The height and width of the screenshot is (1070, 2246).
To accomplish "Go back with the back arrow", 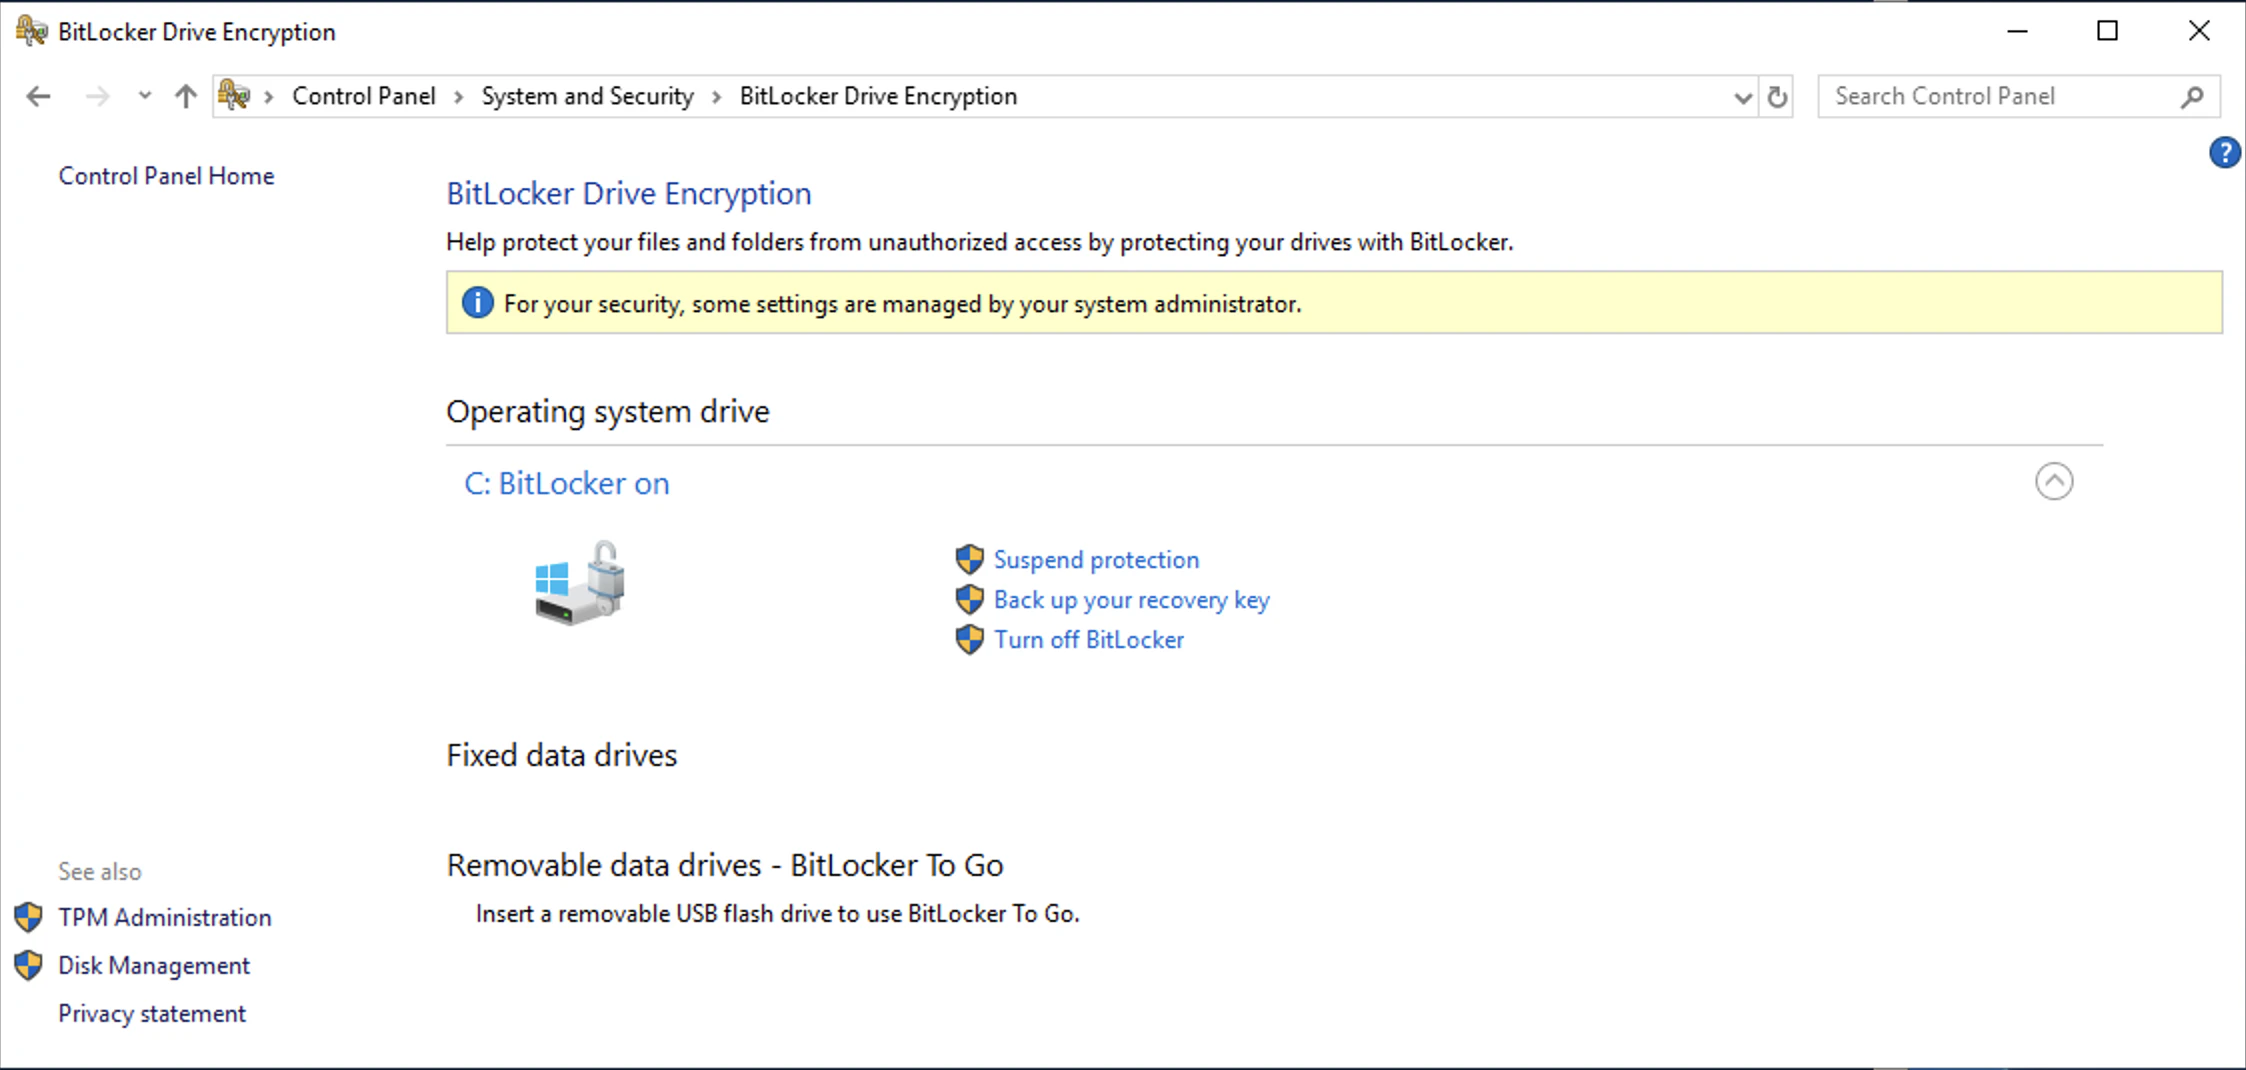I will [x=38, y=96].
